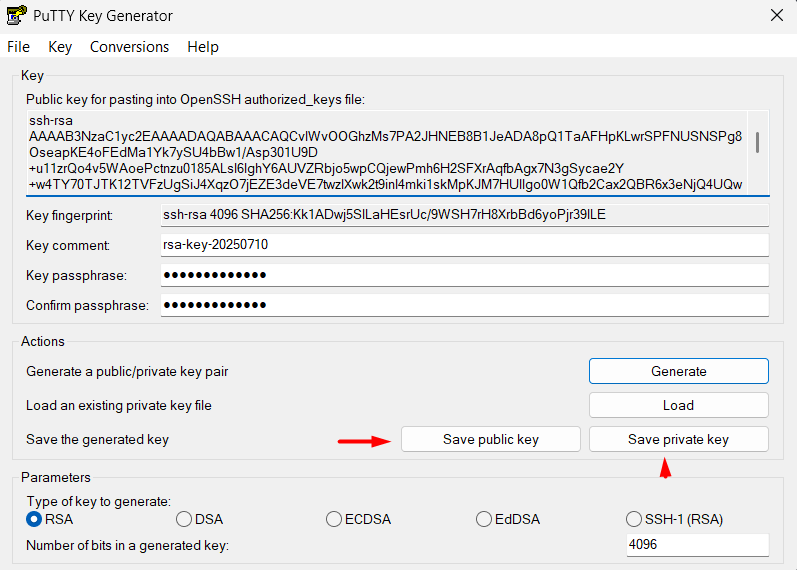
Task: Click Save private key button
Action: tap(679, 439)
